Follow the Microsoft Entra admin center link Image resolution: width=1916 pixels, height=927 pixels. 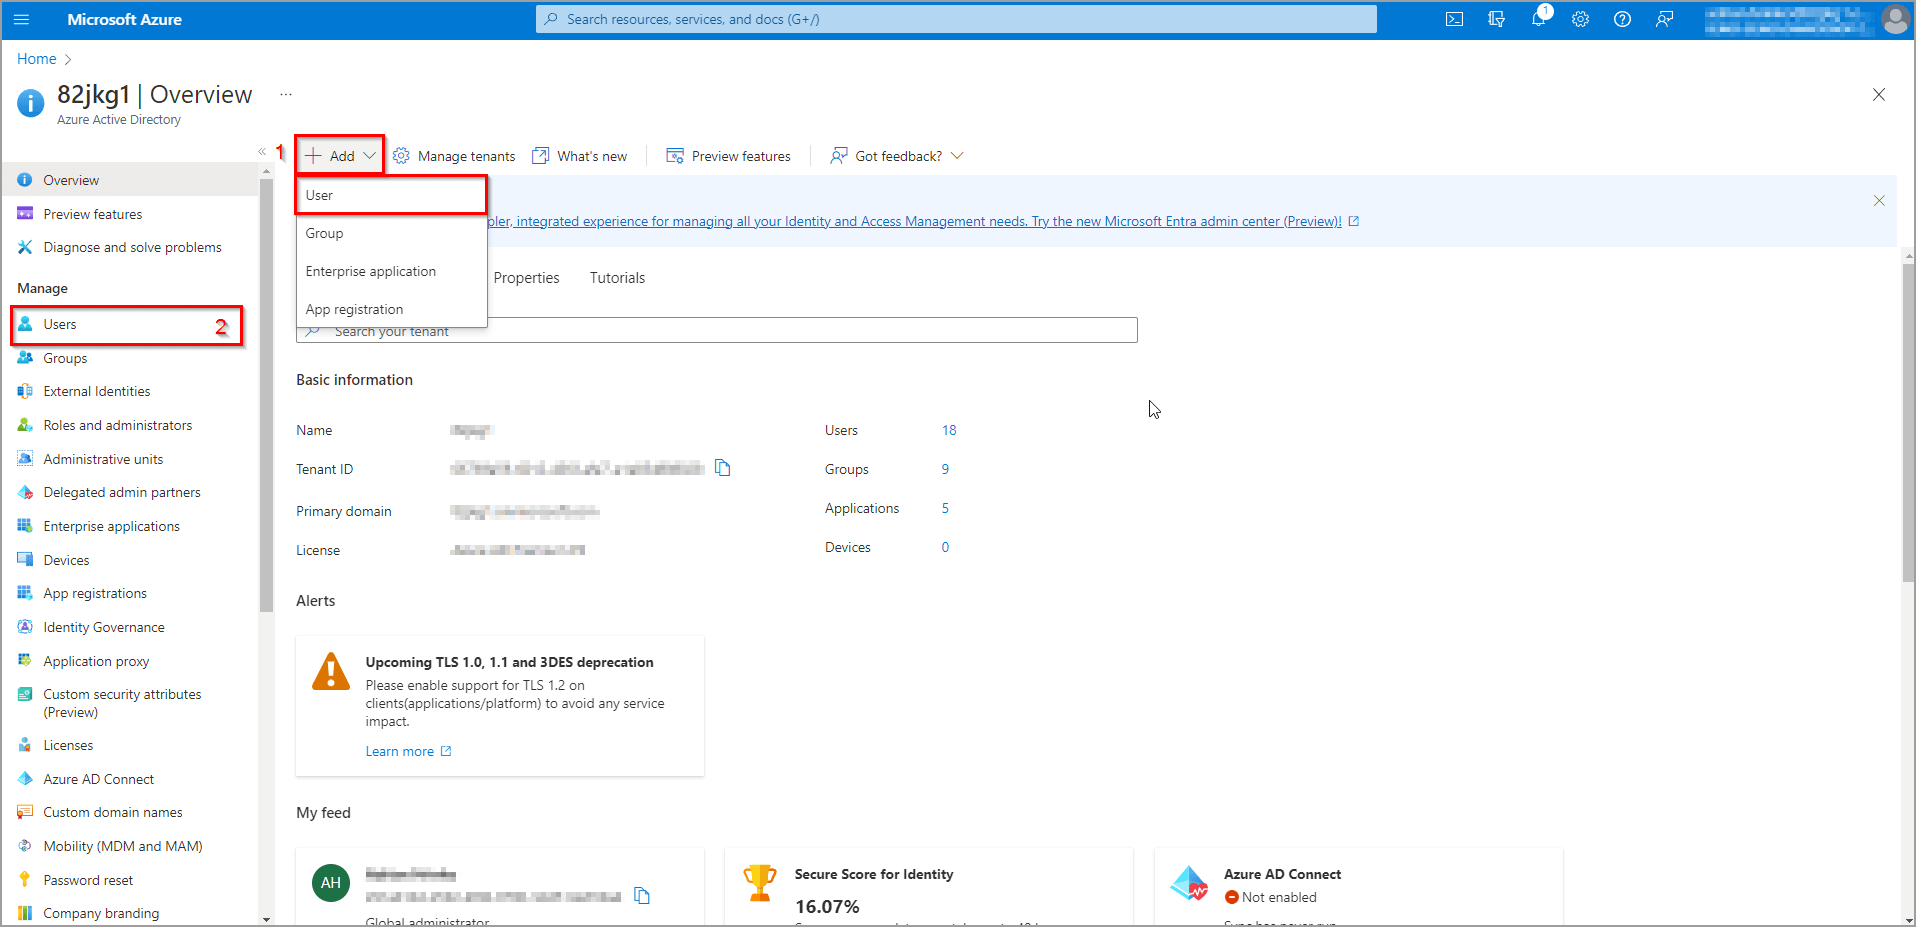click(923, 221)
